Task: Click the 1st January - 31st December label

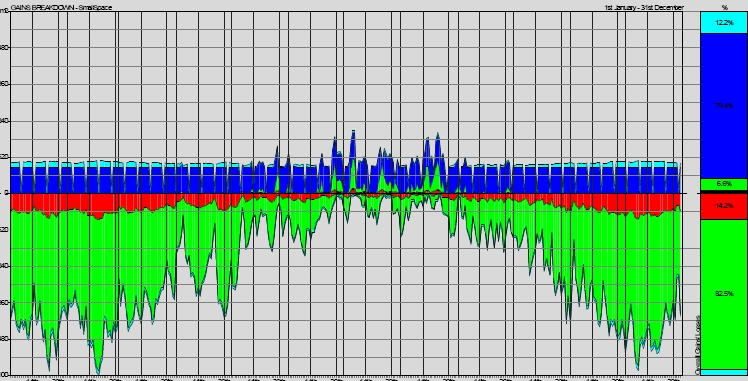Action: tap(644, 7)
